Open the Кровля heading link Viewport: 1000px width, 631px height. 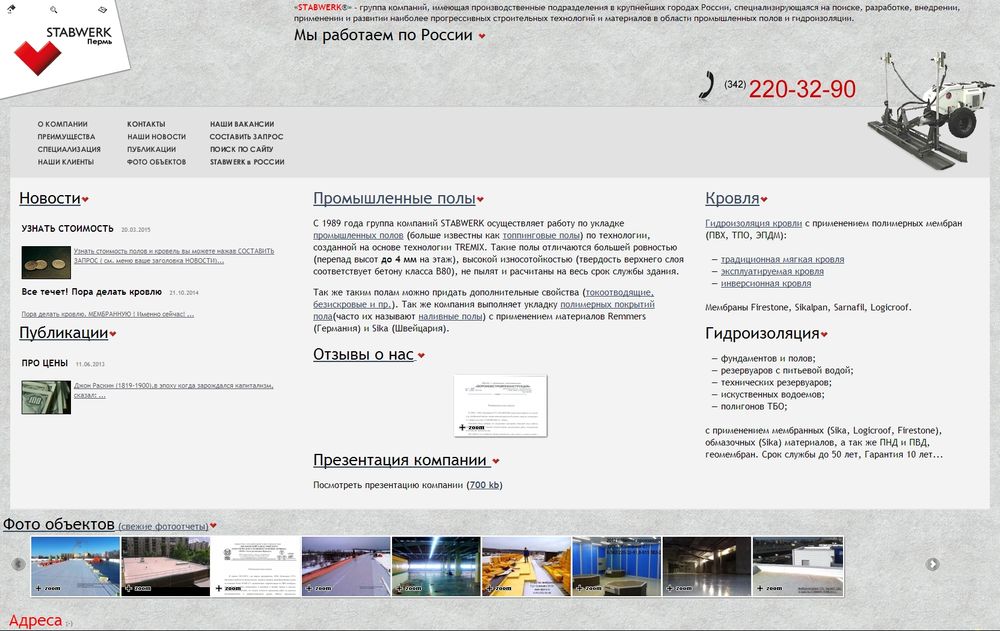[732, 198]
